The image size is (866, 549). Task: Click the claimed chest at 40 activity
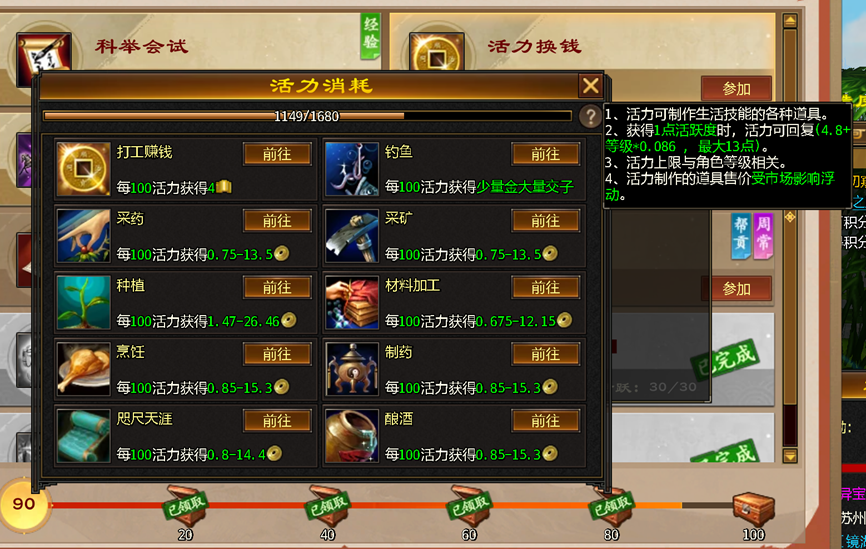click(x=327, y=506)
